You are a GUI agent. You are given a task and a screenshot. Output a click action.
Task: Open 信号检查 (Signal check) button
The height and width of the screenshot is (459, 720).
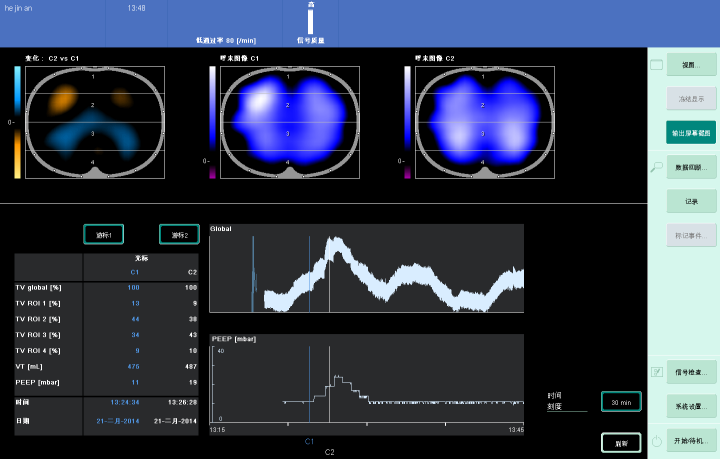tap(691, 372)
